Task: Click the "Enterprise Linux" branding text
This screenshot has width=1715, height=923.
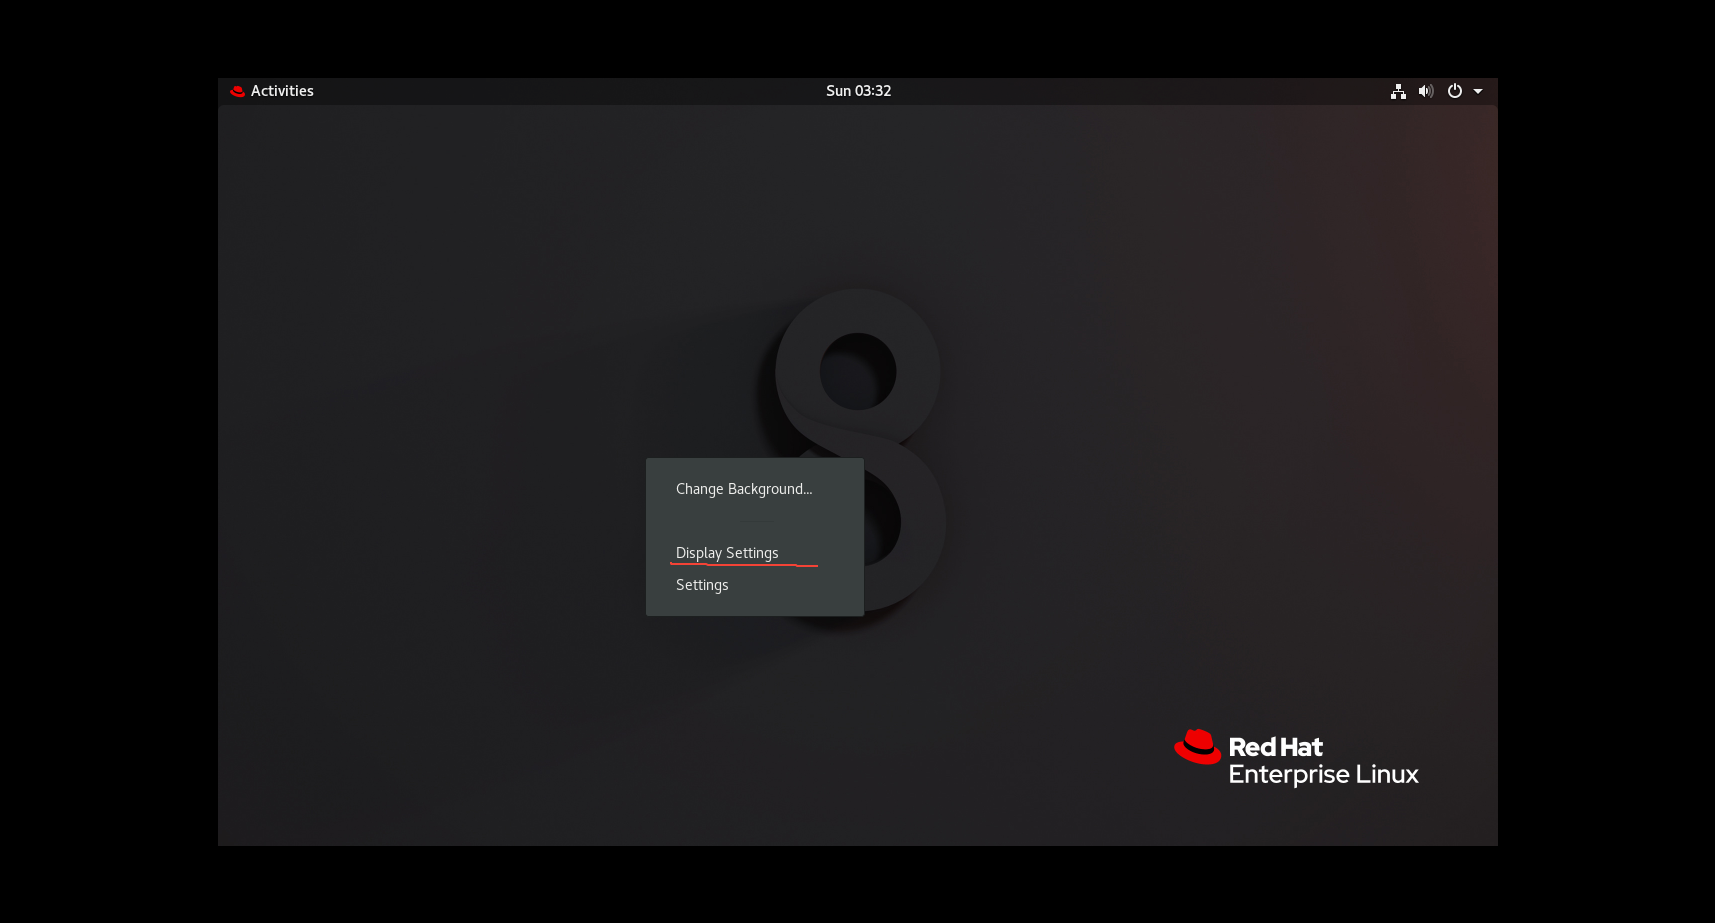Action: click(x=1322, y=773)
